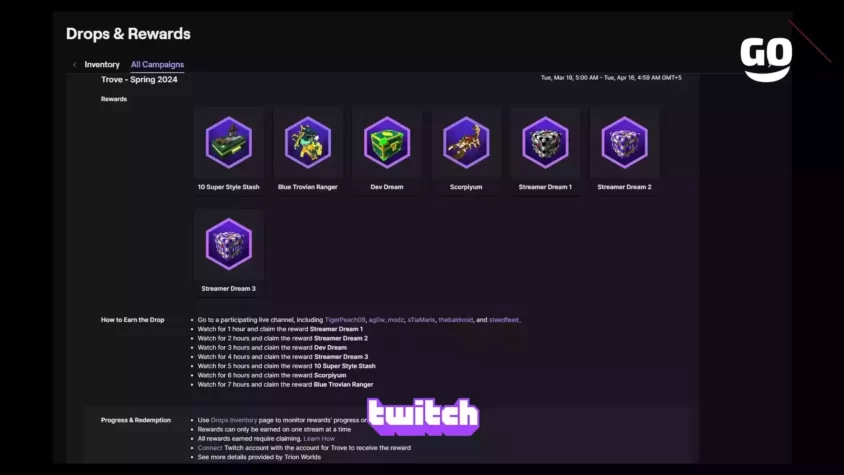Open the TigerPeach09 channel link
The height and width of the screenshot is (475, 844).
[345, 320]
